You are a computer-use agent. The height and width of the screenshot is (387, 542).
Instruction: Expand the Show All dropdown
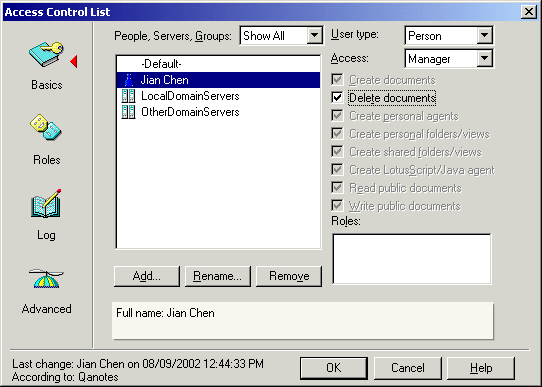tap(314, 35)
